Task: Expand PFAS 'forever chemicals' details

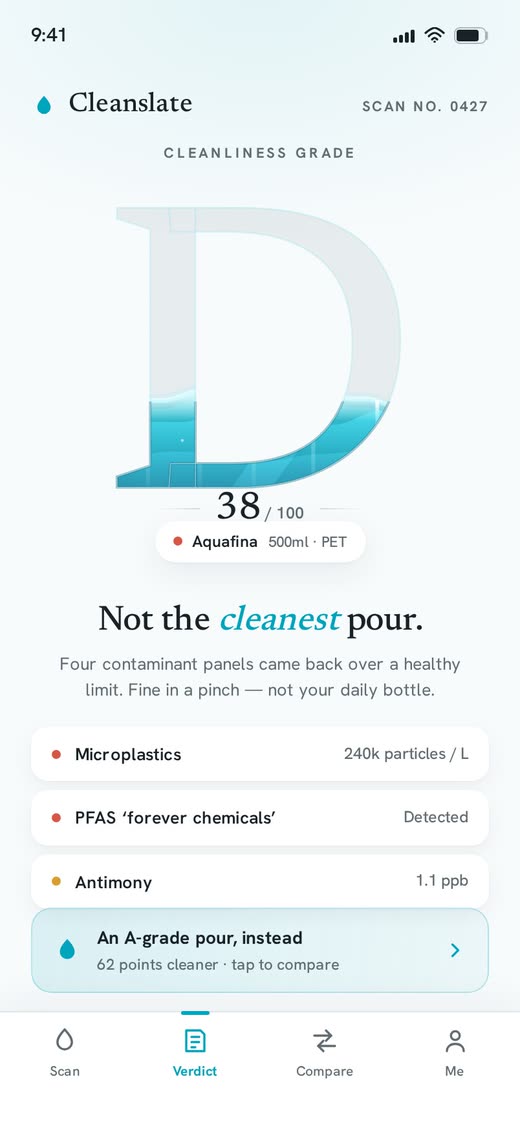Action: 260,817
